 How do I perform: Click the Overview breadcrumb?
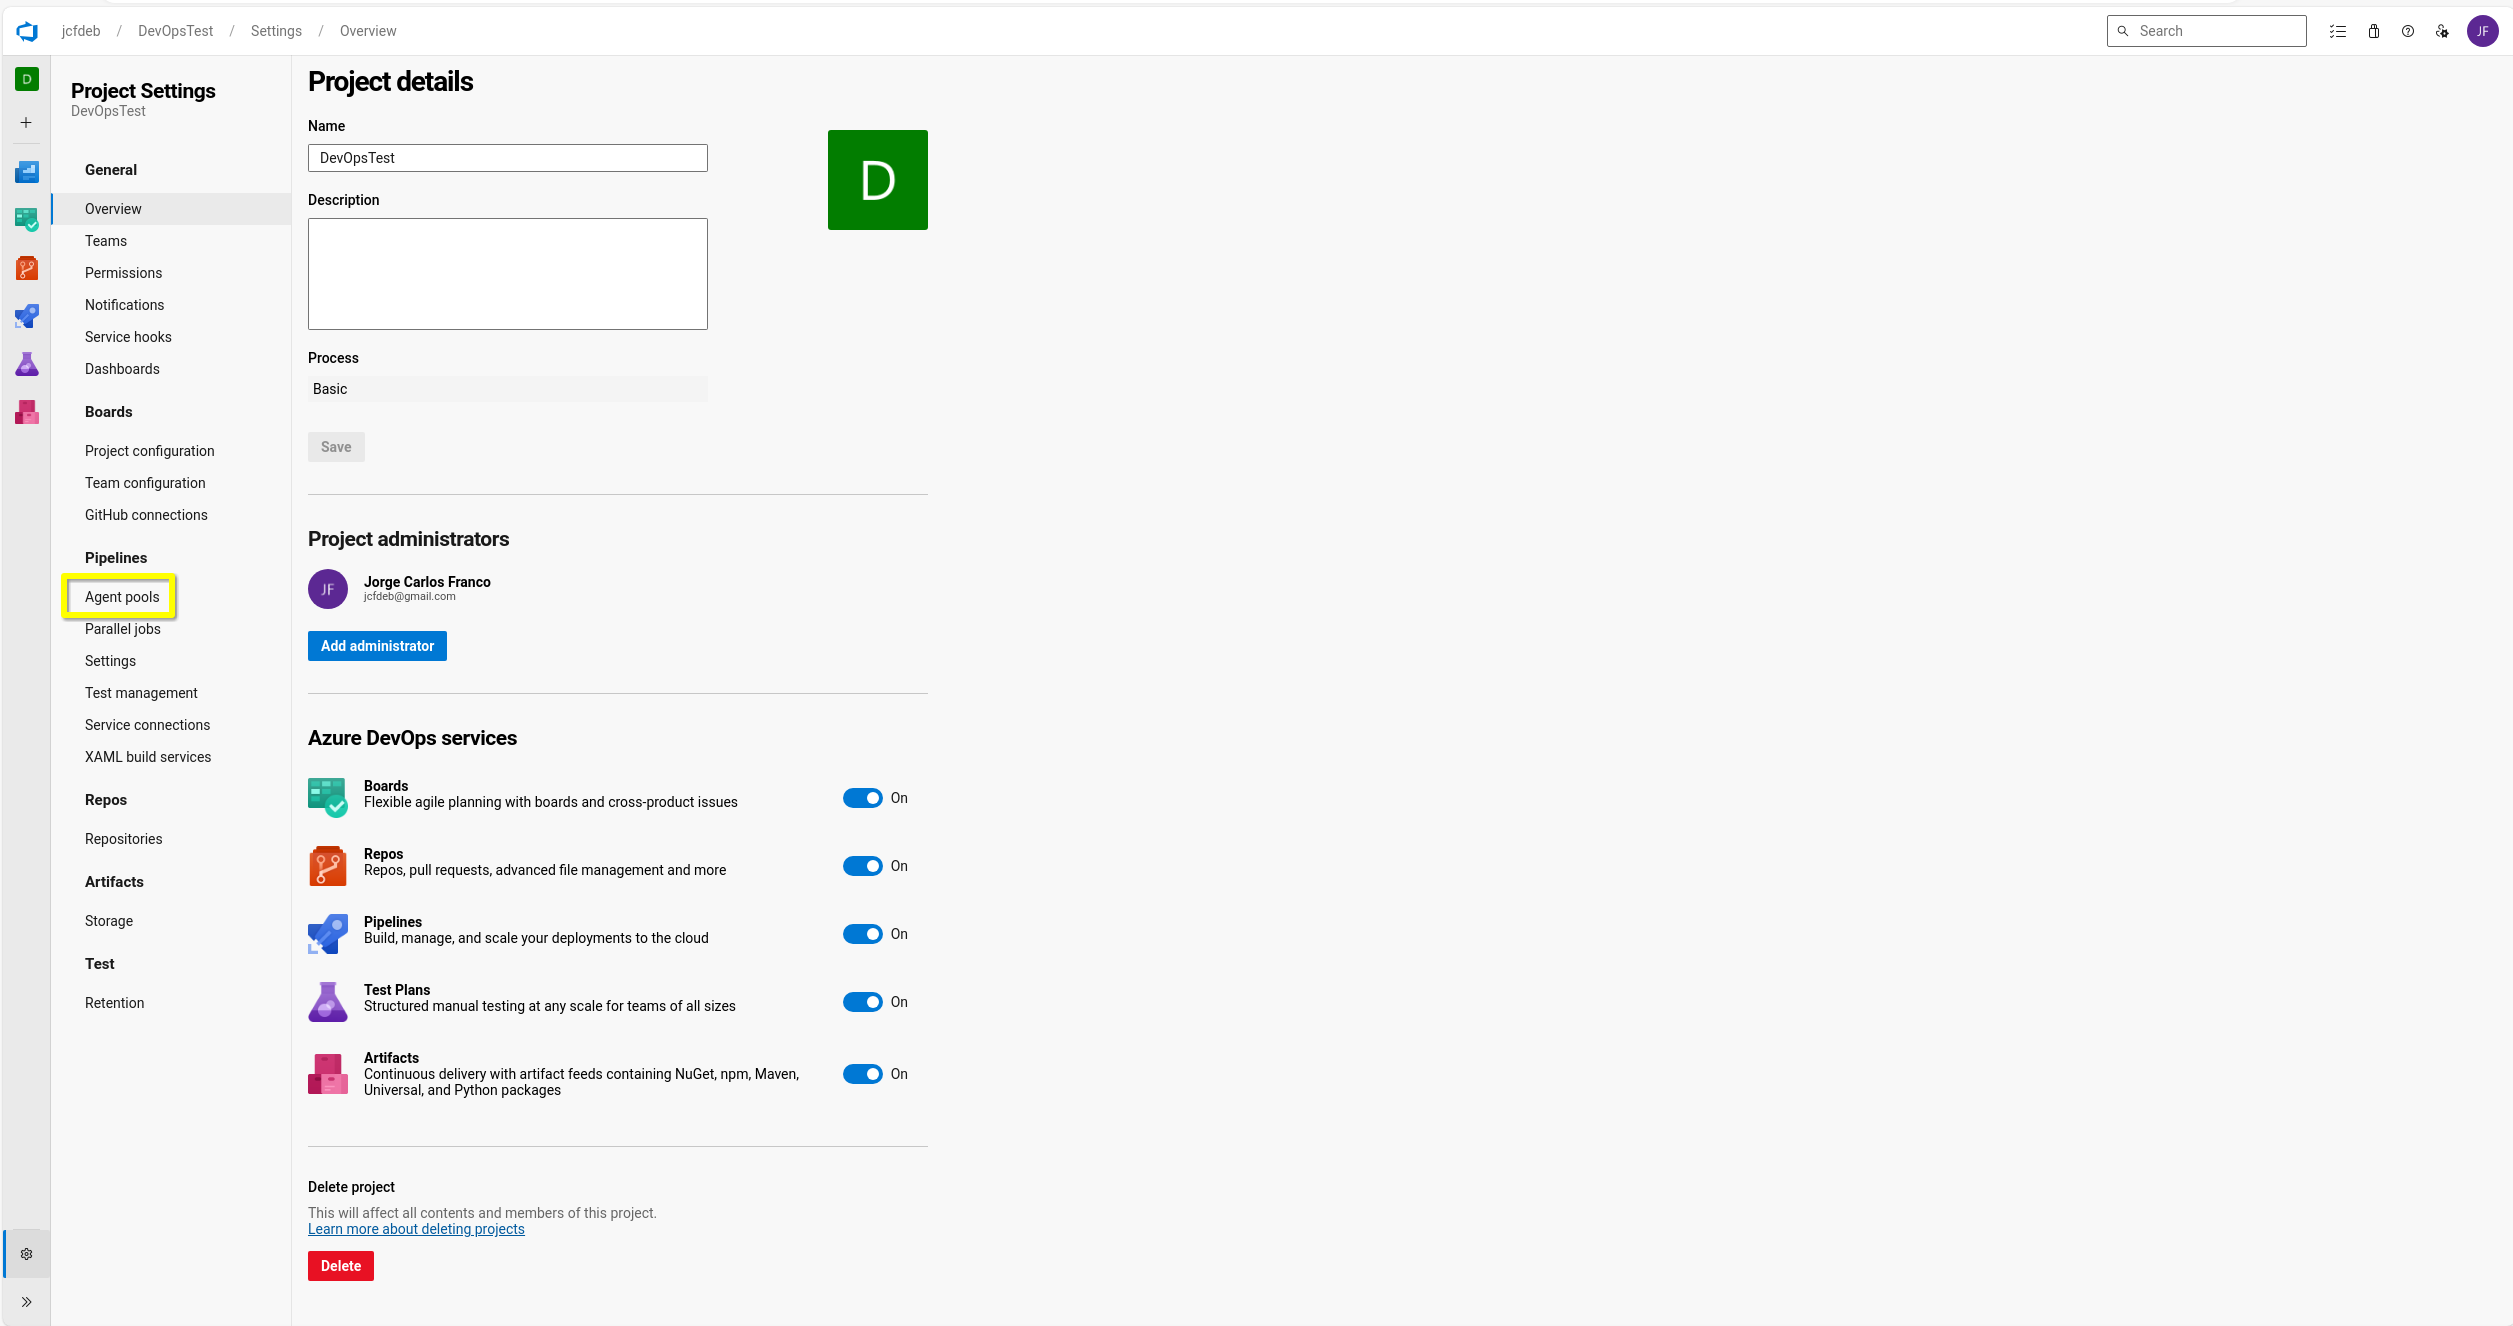point(368,31)
